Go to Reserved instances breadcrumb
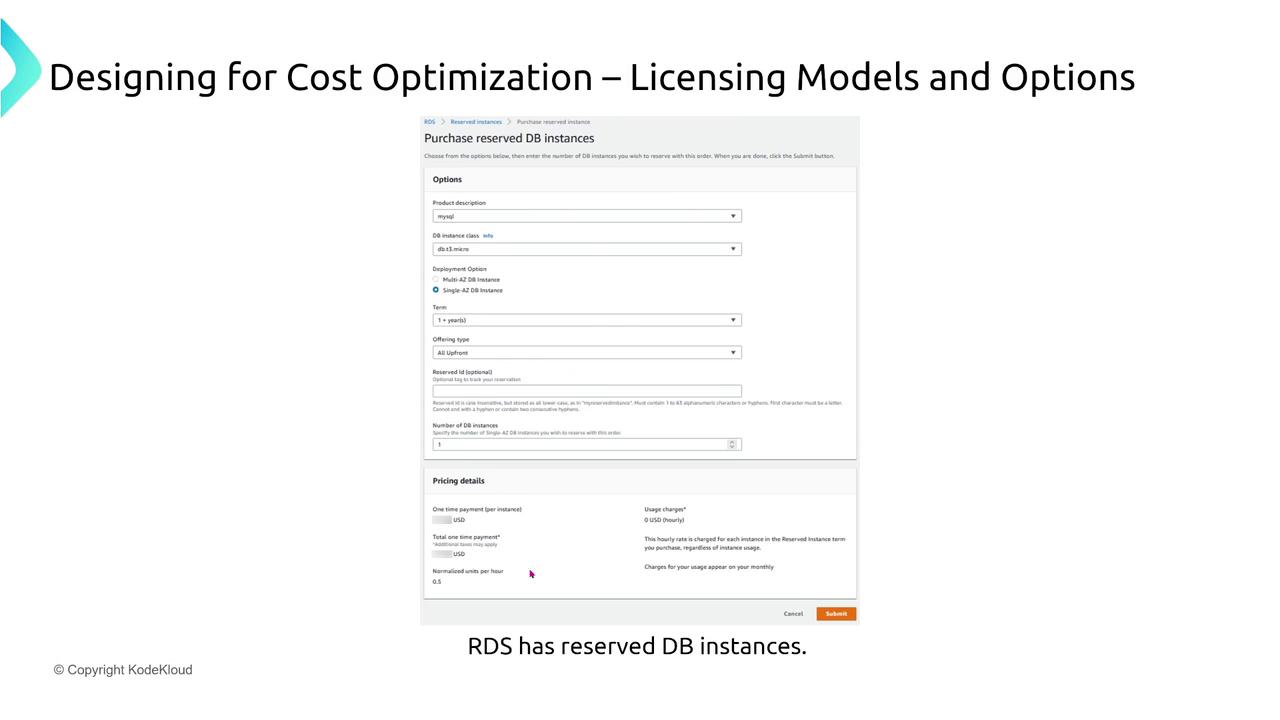Viewport: 1280px width, 720px height. coord(476,122)
